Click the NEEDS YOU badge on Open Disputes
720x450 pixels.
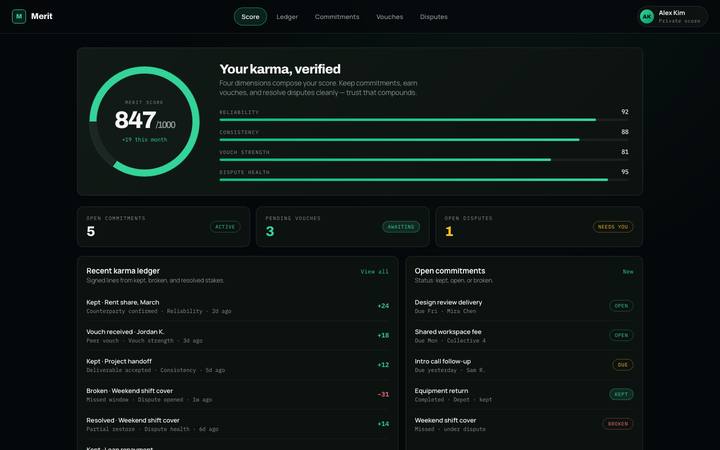coord(613,227)
